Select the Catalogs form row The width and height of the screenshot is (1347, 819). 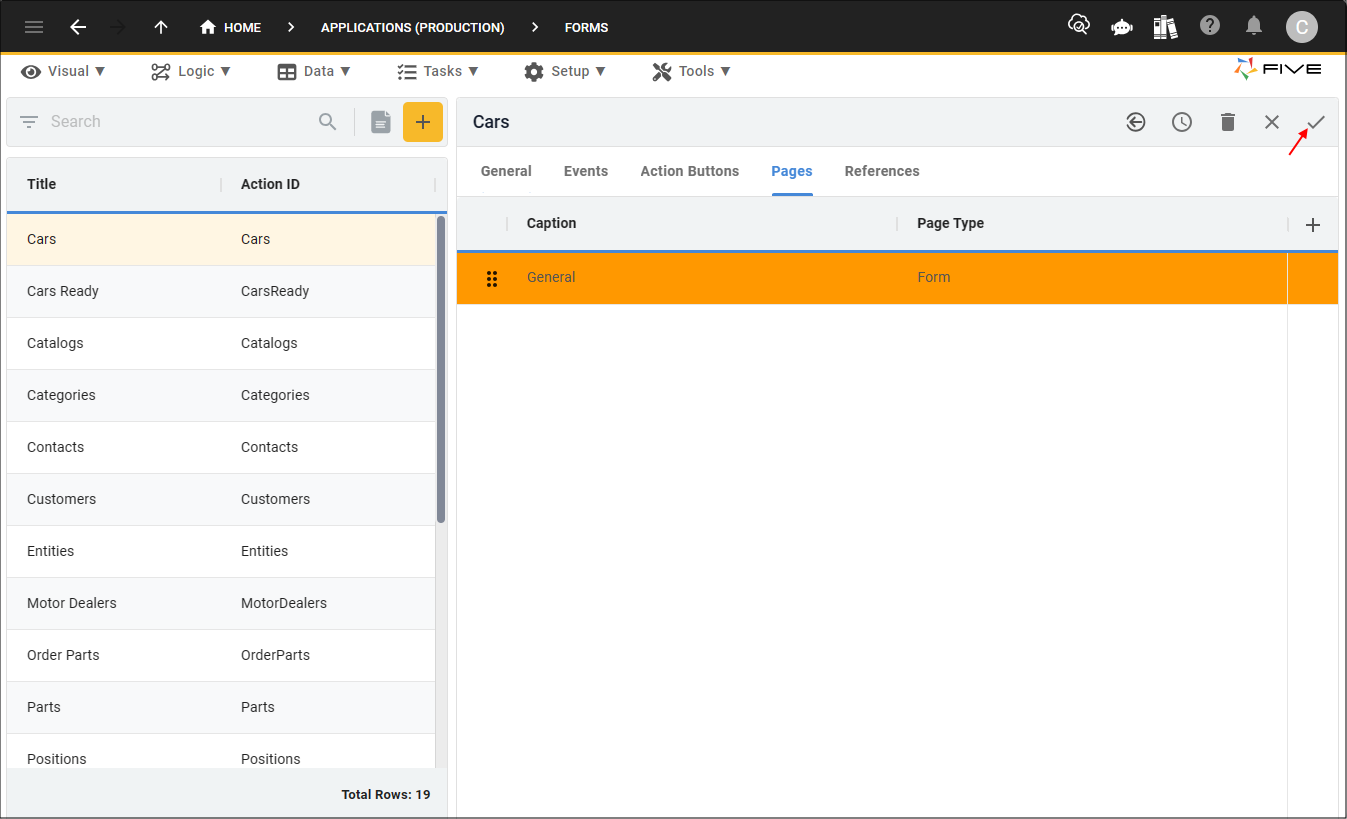(x=221, y=343)
